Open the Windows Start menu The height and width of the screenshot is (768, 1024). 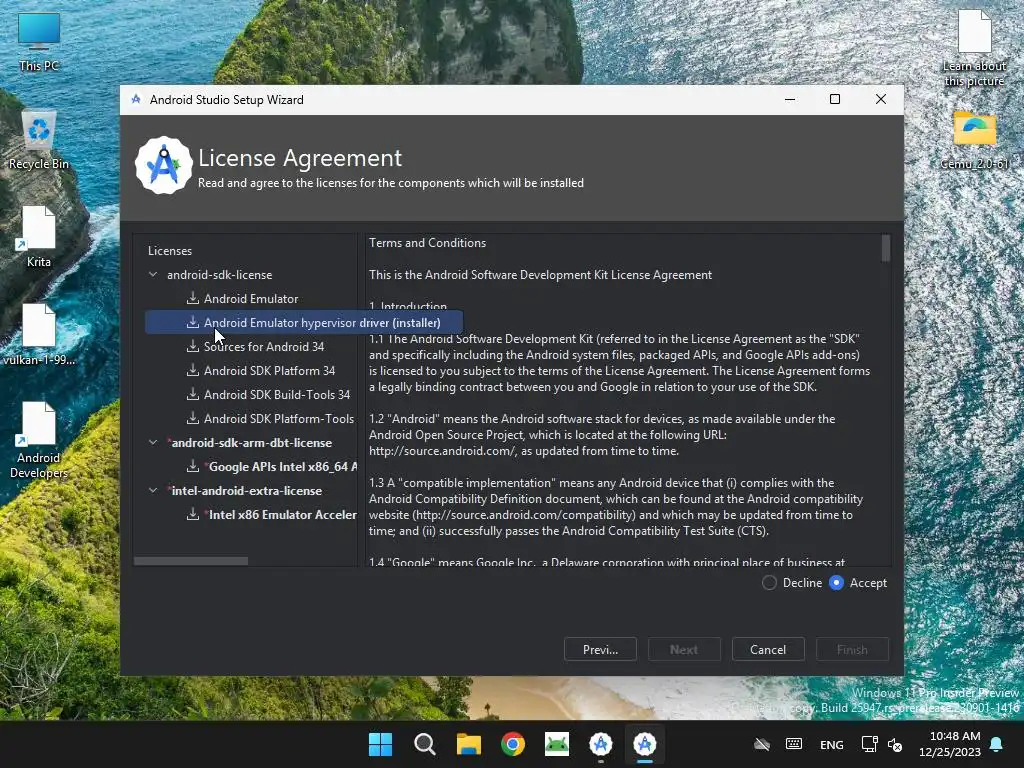[380, 744]
